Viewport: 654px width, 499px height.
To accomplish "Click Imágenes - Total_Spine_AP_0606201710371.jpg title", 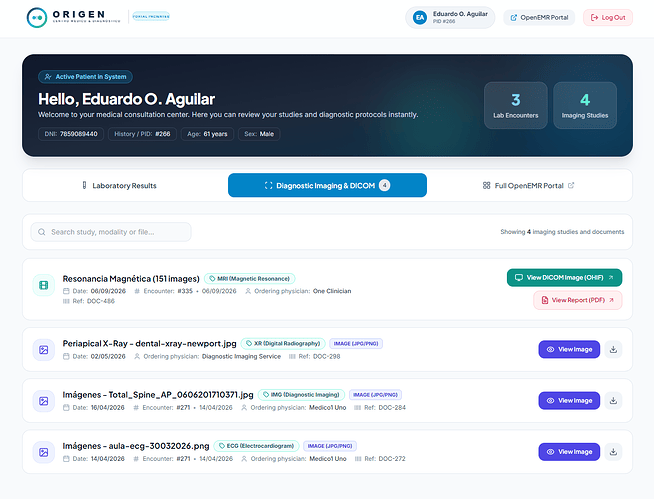I will [x=158, y=395].
